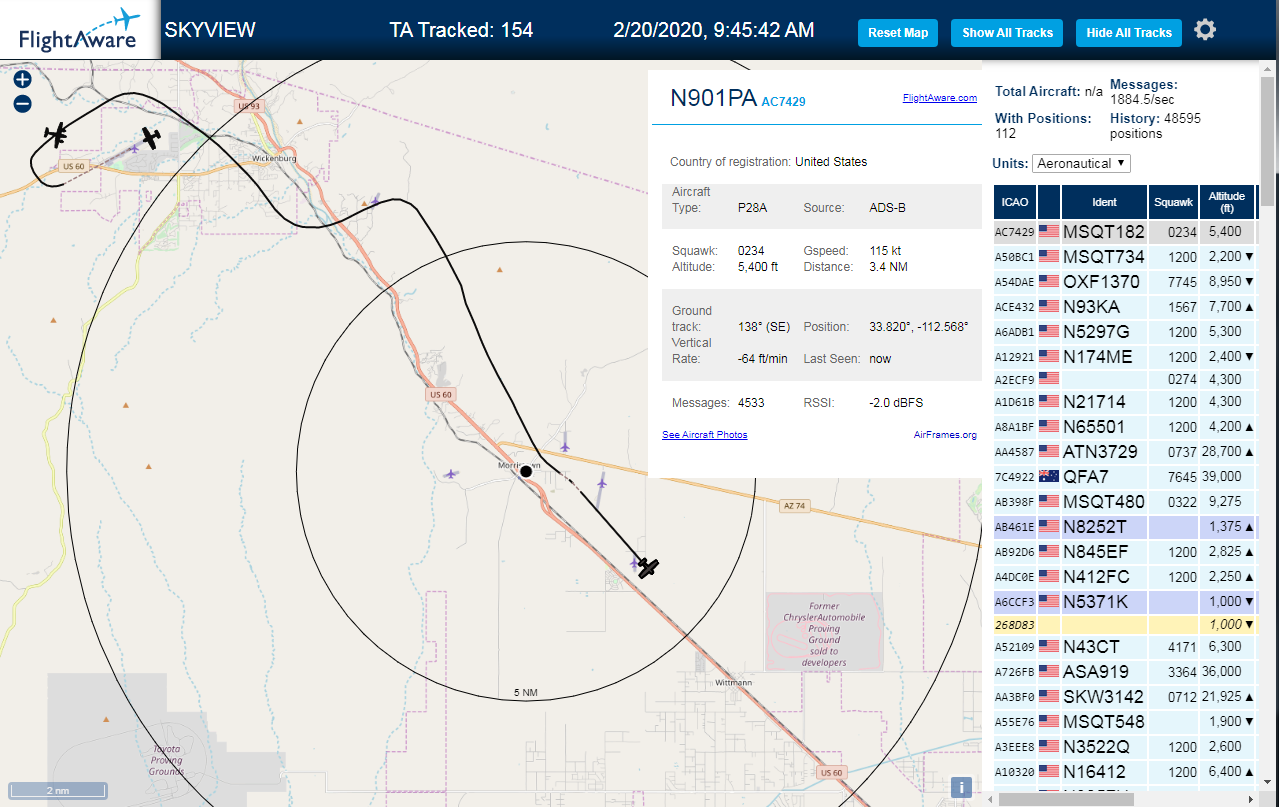
Task: Select the A2ECF9 row
Action: click(x=1124, y=379)
